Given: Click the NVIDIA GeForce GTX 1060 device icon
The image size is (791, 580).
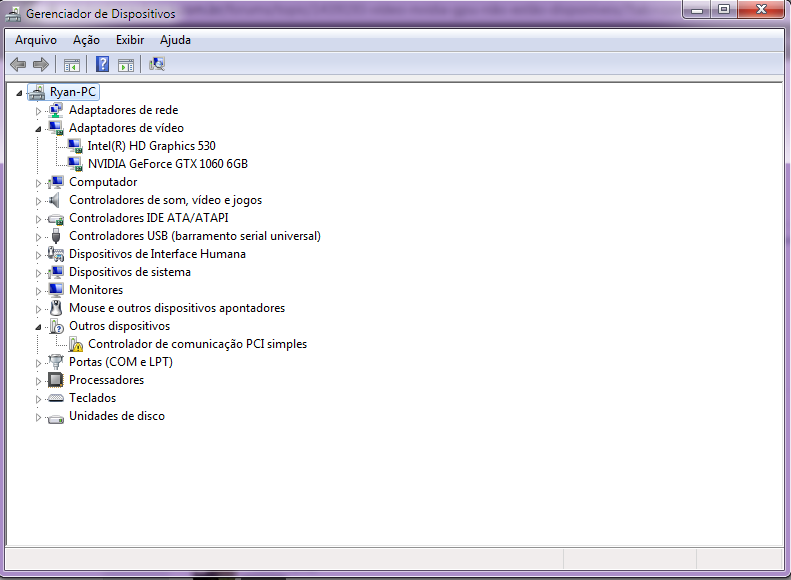Looking at the screenshot, I should click(75, 164).
